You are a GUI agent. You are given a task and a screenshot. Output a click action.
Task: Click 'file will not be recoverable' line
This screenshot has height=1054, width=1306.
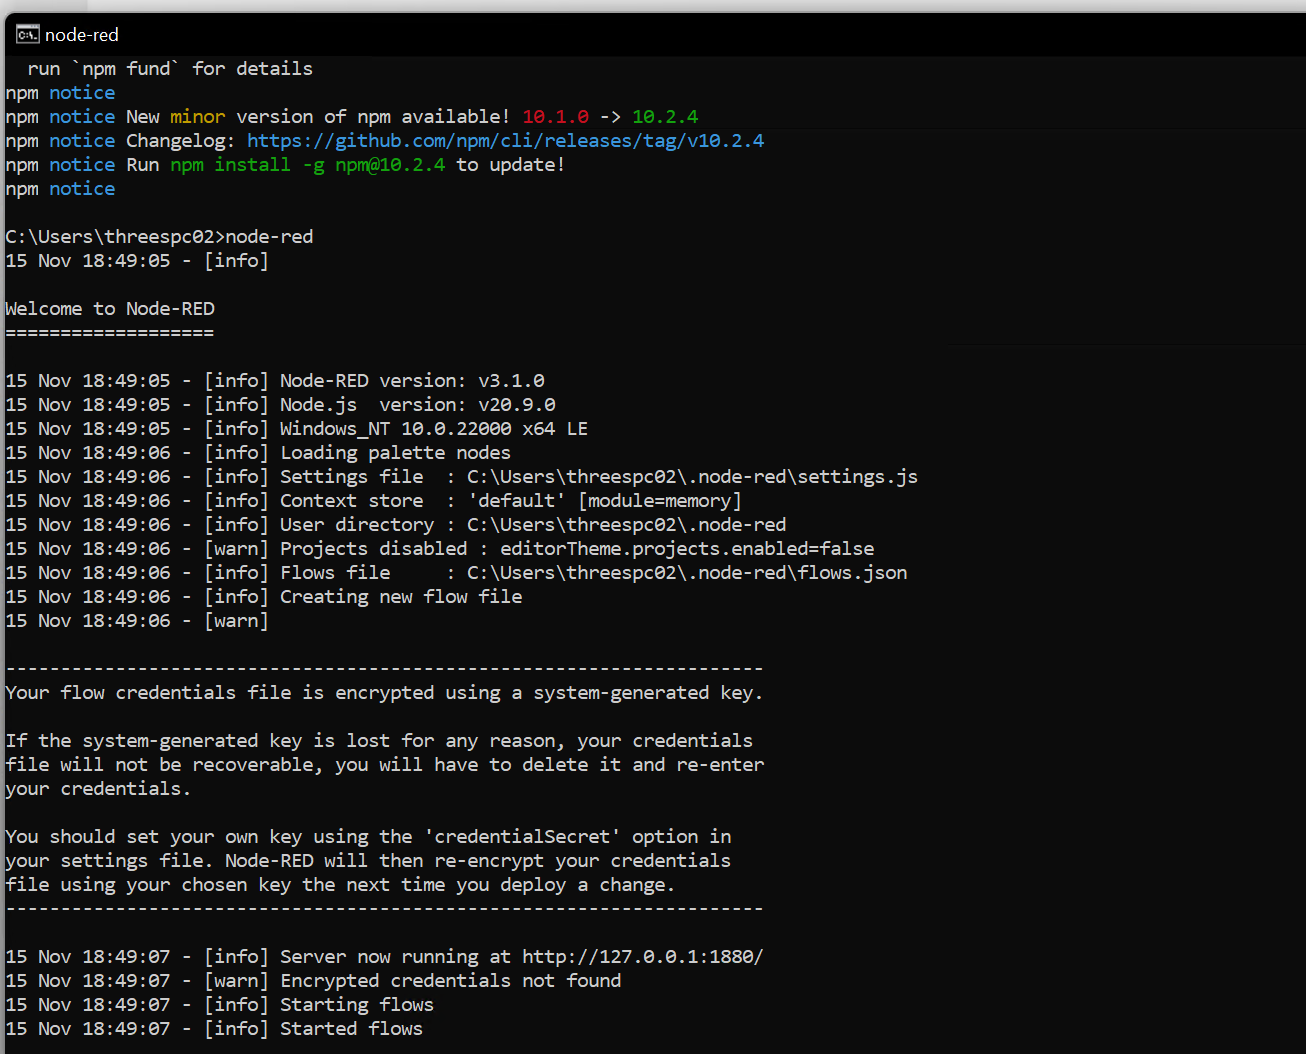pos(384,765)
